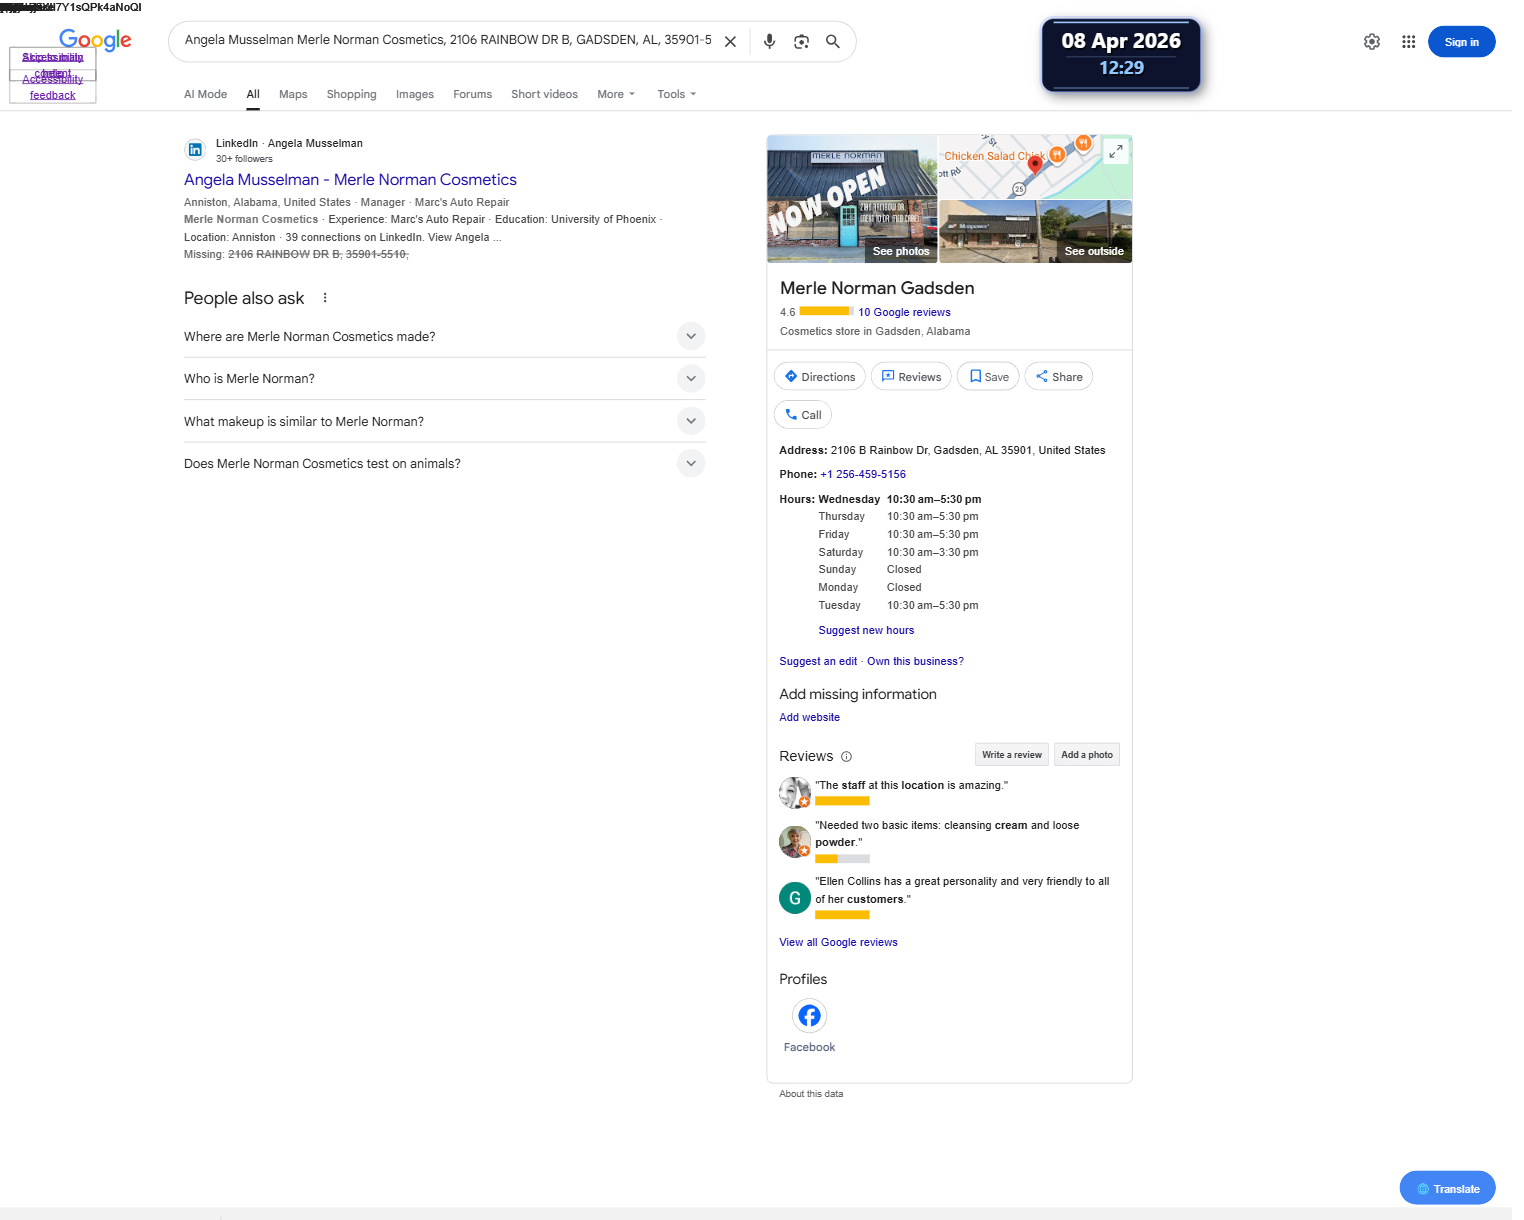Switch to Short videos tab

(544, 94)
